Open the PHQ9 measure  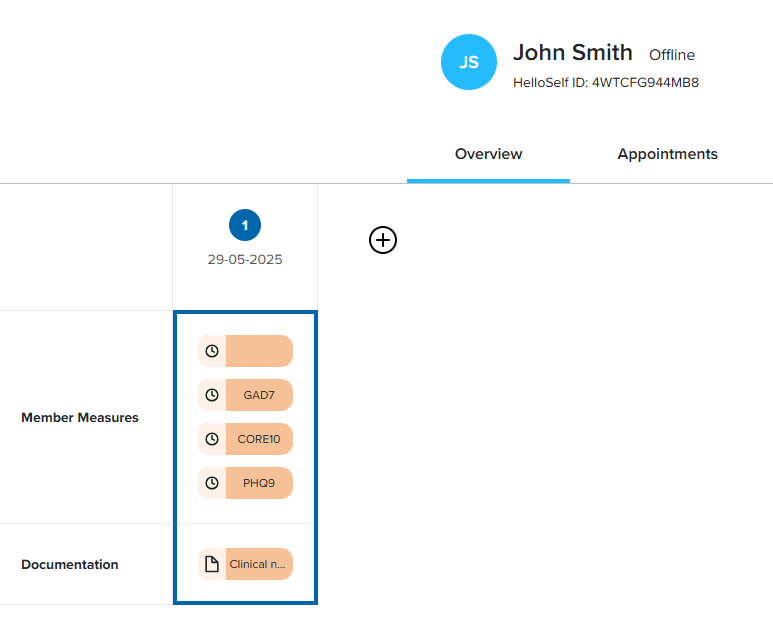[259, 483]
